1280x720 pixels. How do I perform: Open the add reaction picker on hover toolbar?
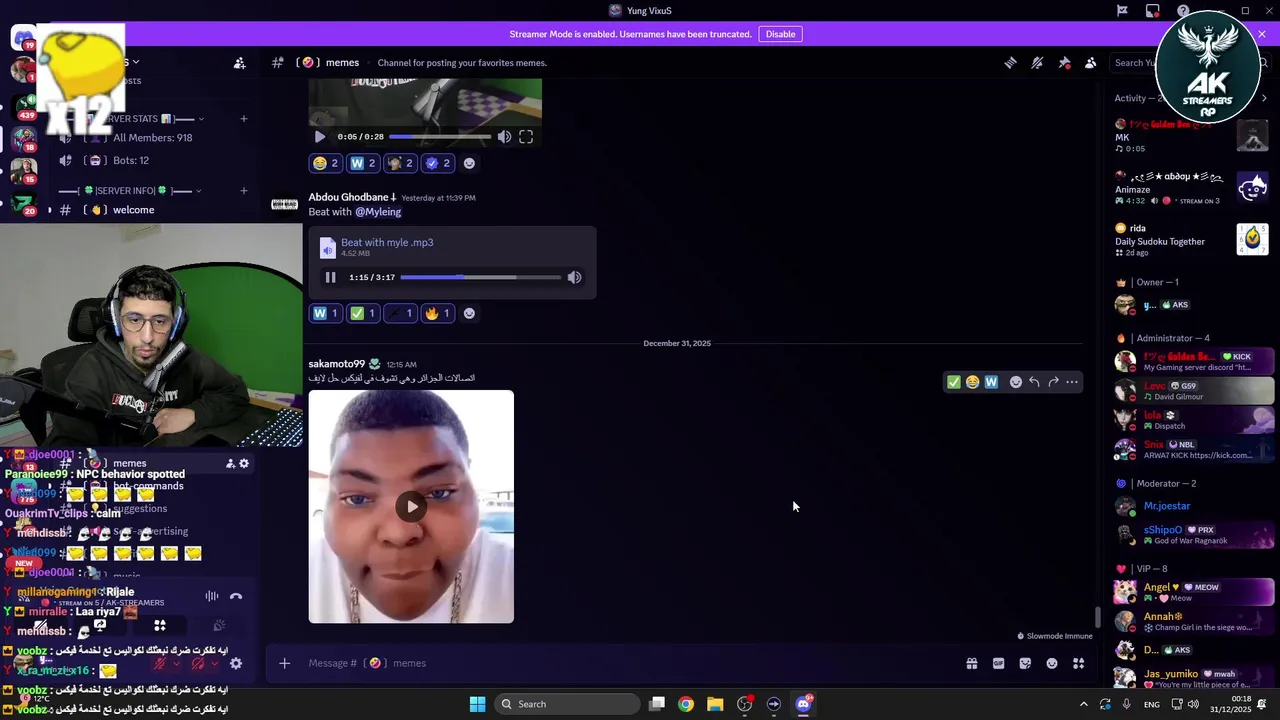(x=1016, y=382)
